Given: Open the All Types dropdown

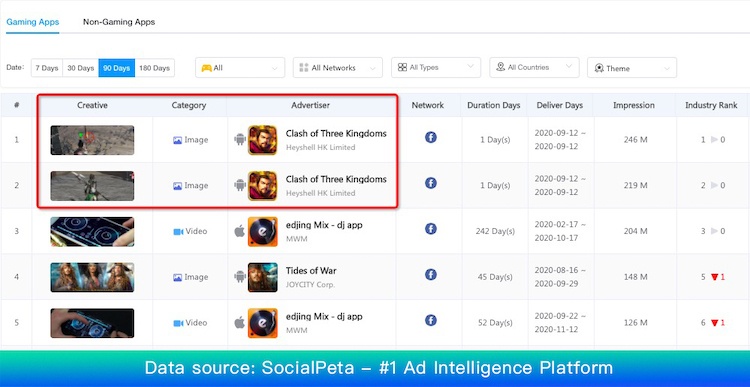Looking at the screenshot, I should pyautogui.click(x=436, y=67).
